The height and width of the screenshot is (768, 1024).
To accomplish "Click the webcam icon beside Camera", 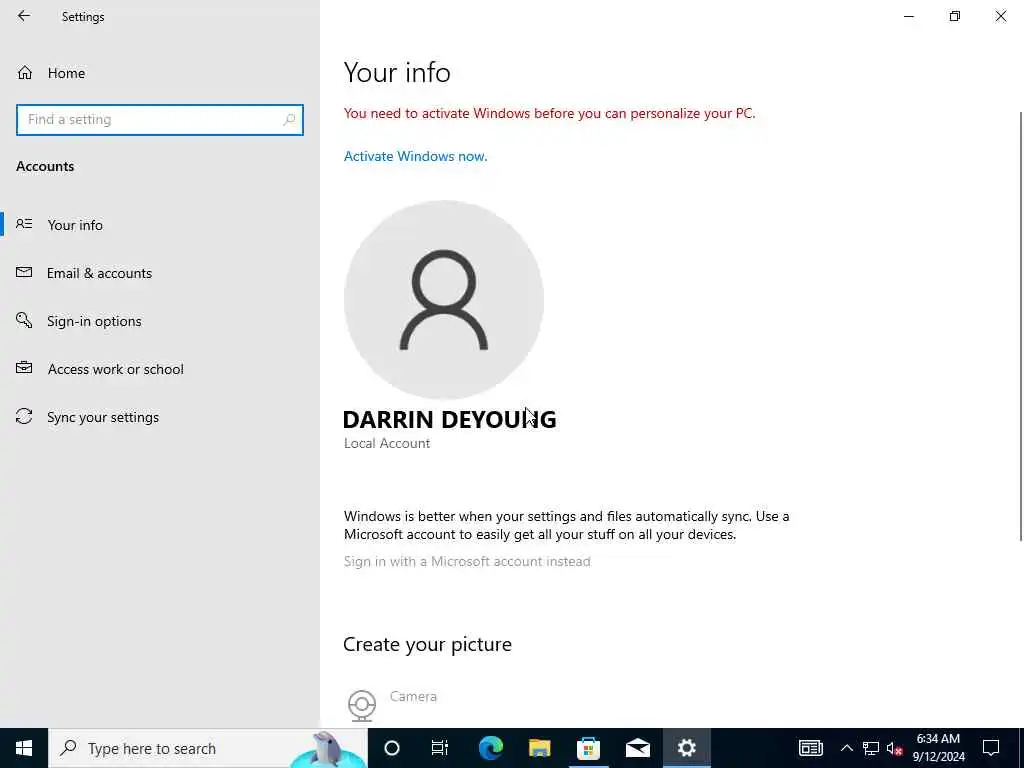I will click(x=362, y=705).
